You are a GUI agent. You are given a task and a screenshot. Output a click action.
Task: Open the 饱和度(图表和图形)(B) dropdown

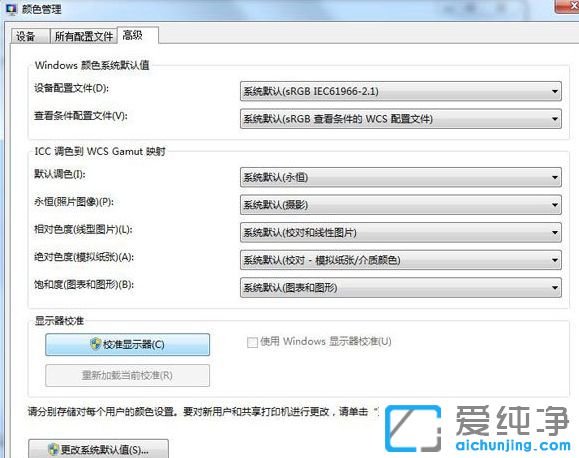pos(401,288)
